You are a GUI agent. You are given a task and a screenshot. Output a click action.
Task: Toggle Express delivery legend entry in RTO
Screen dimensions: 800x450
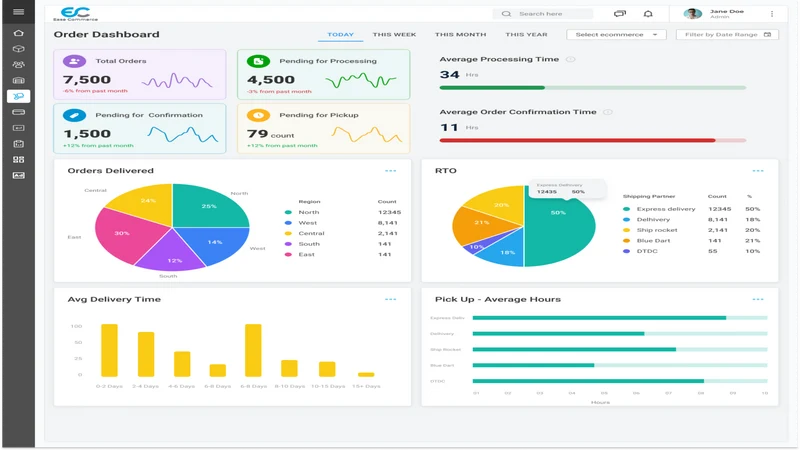pos(660,209)
